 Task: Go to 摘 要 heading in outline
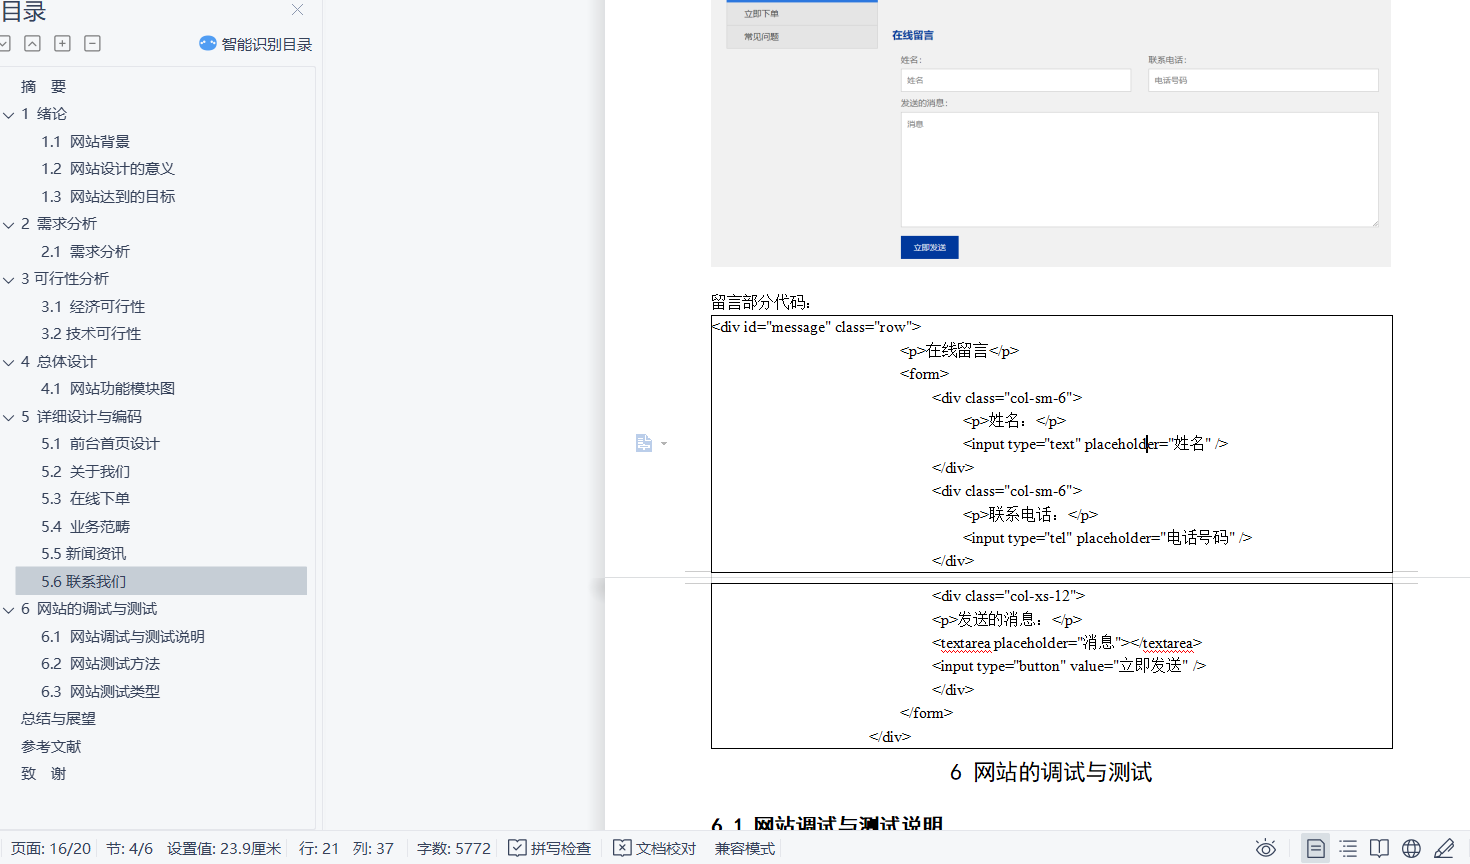point(44,87)
